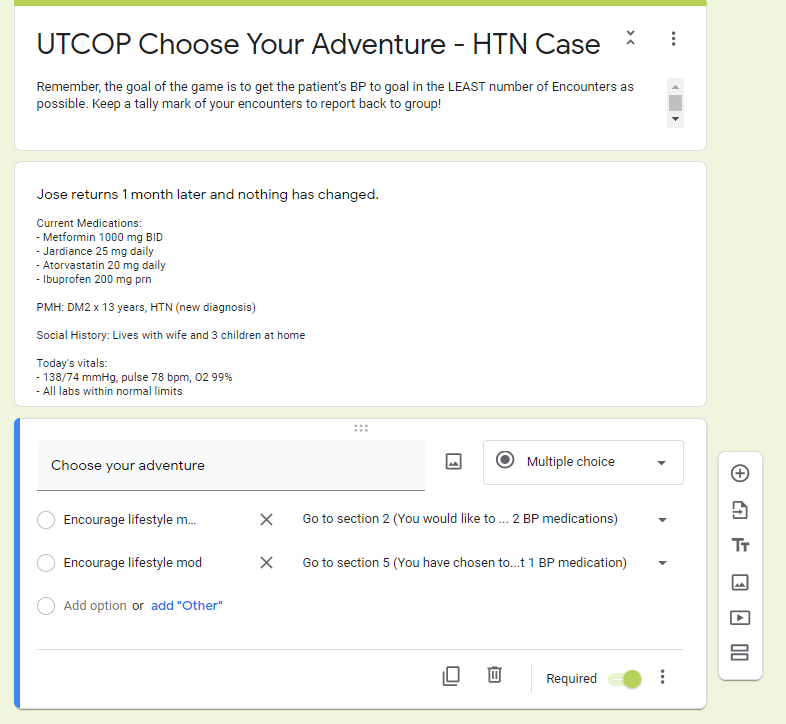Viewport: 786px width, 724px height.
Task: Add a video from the sidebar
Action: point(740,618)
